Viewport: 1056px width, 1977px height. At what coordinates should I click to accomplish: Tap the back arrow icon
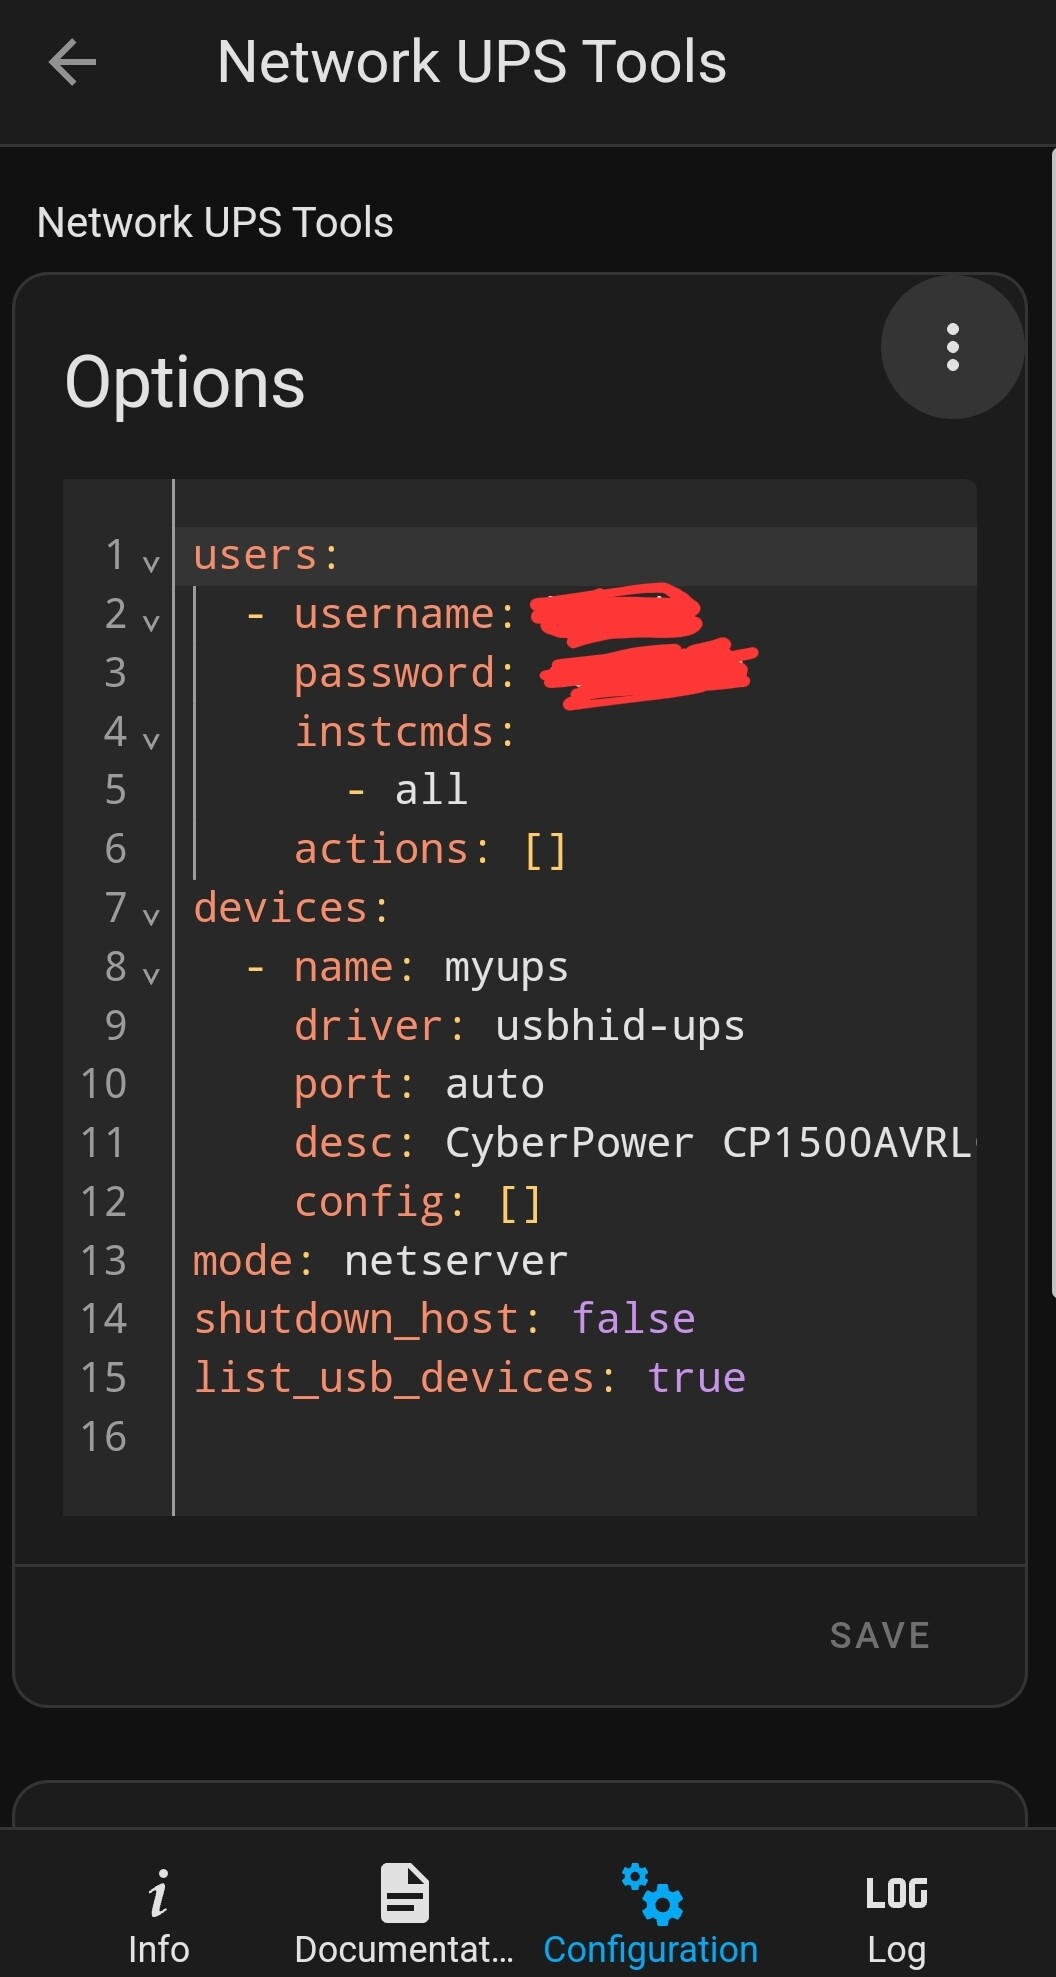click(72, 62)
